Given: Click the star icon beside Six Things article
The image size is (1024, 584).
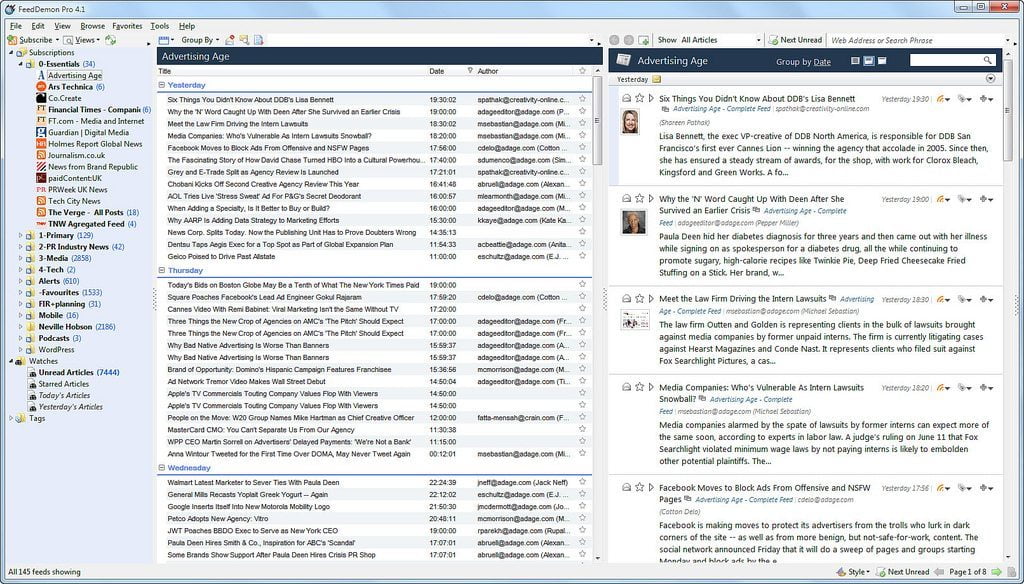Looking at the screenshot, I should 640,98.
